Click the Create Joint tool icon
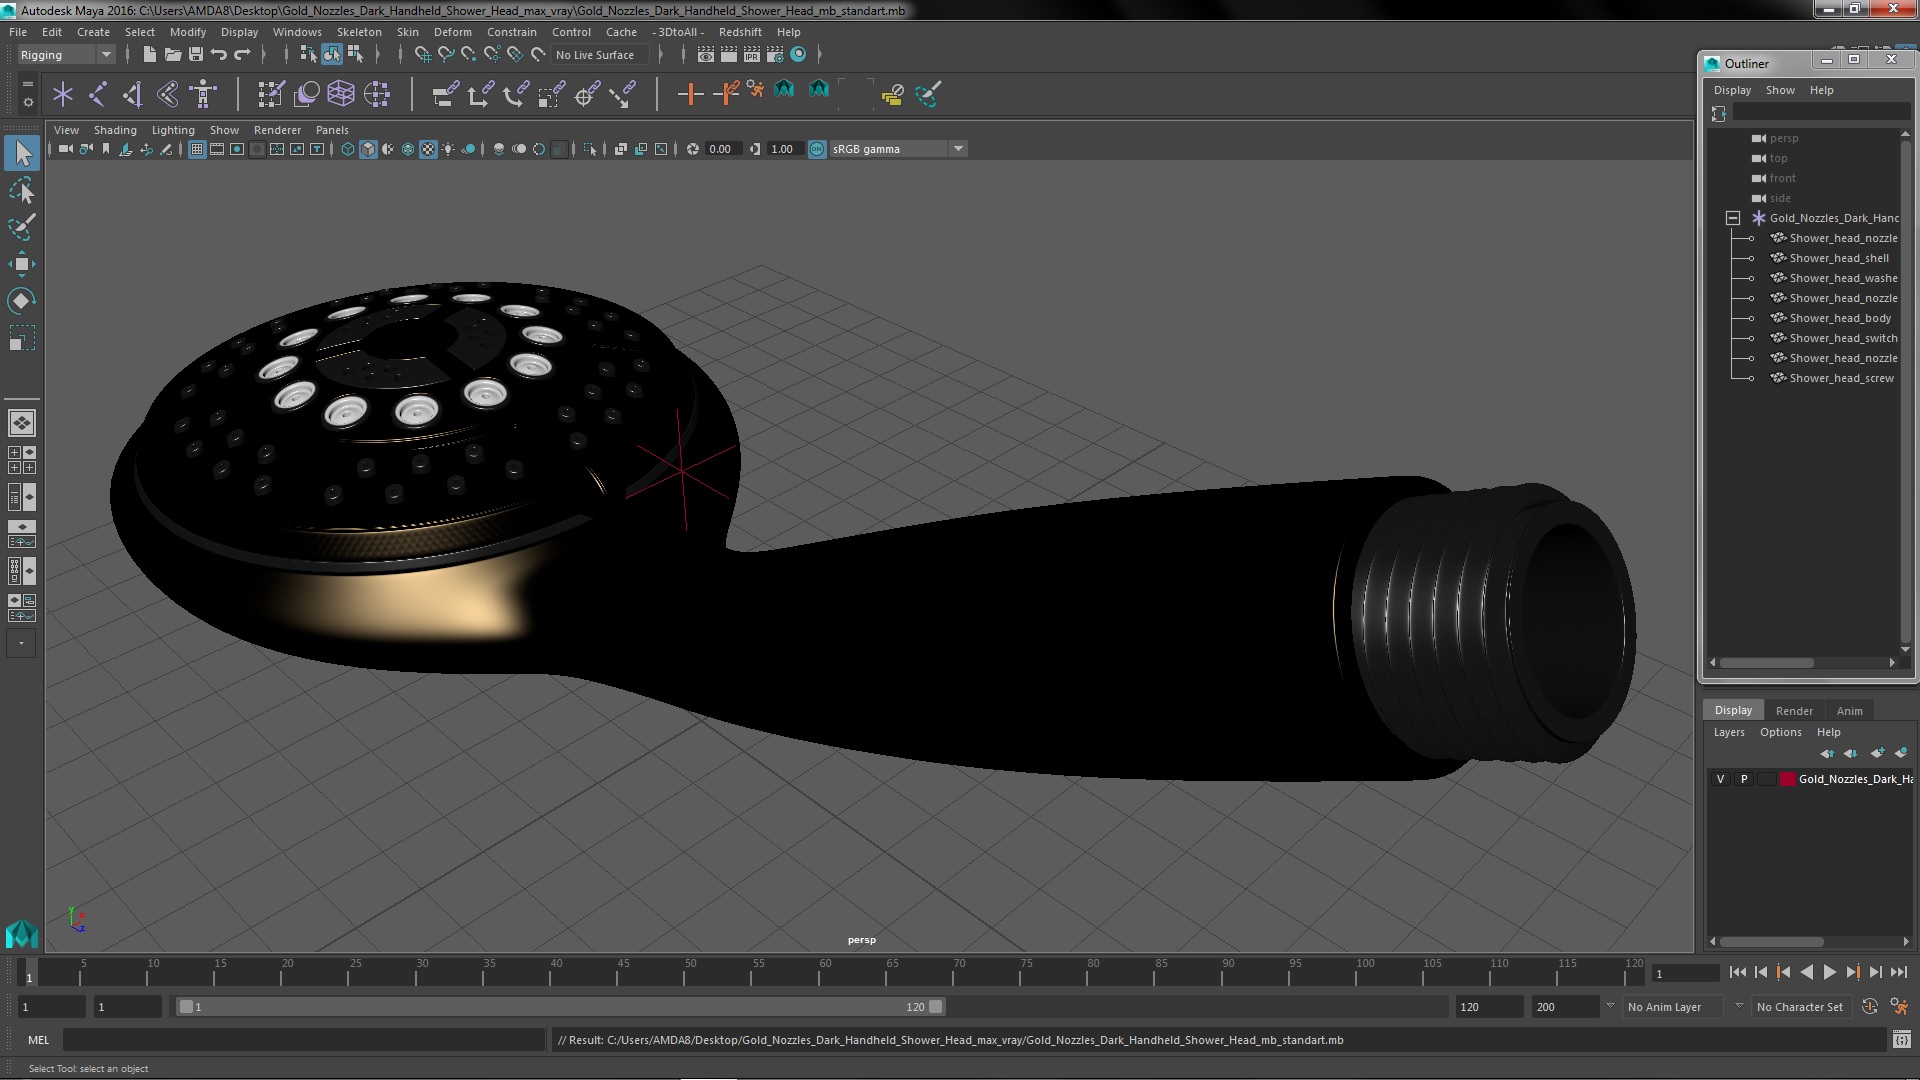This screenshot has width=1920, height=1080. click(x=98, y=94)
